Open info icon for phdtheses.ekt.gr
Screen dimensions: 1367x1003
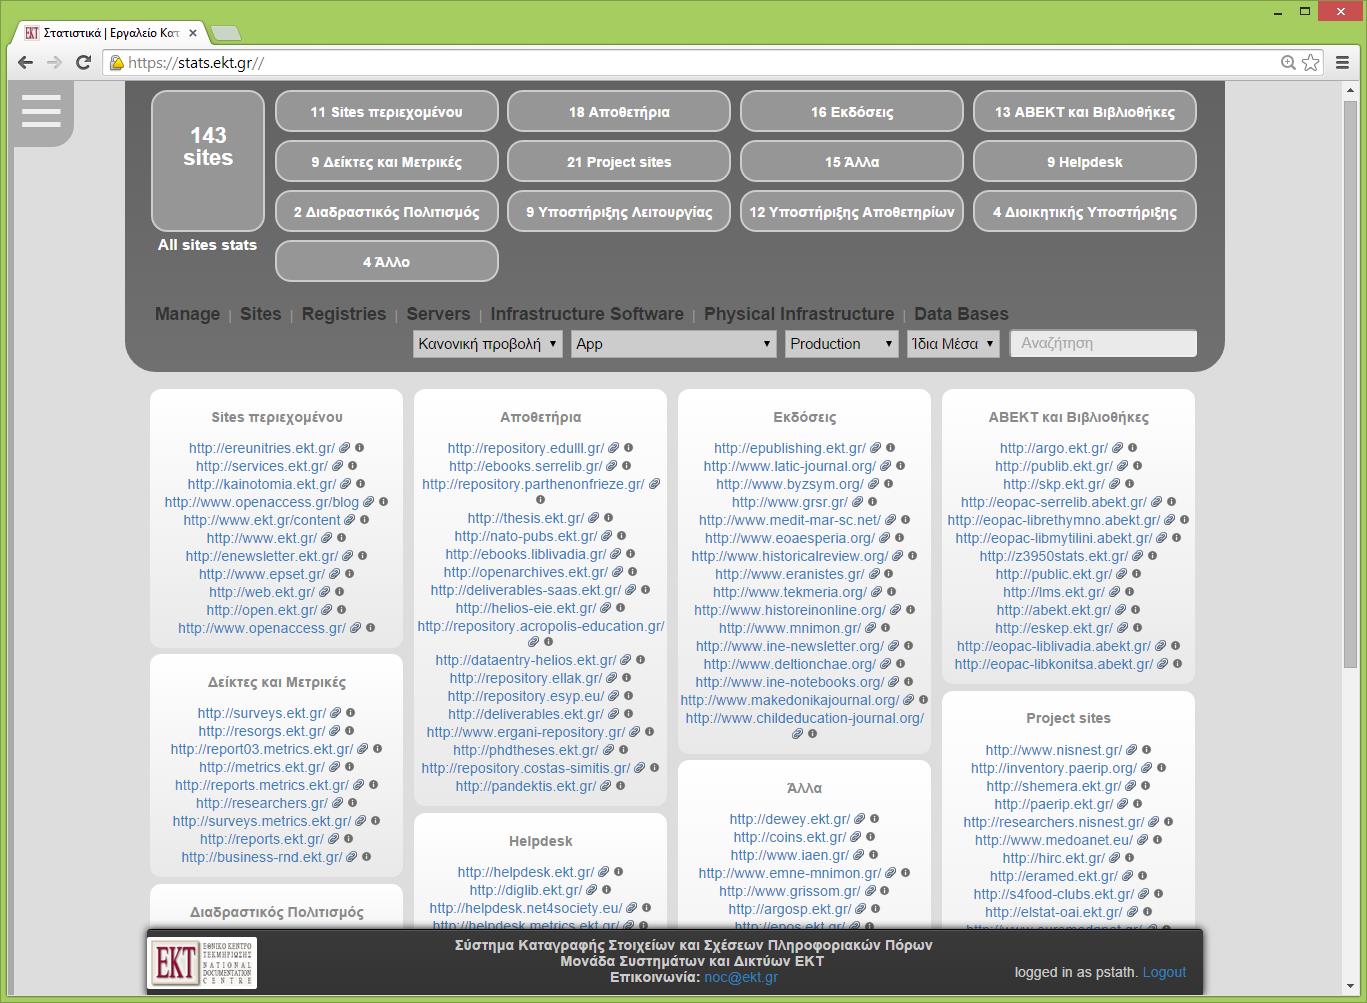(x=623, y=750)
